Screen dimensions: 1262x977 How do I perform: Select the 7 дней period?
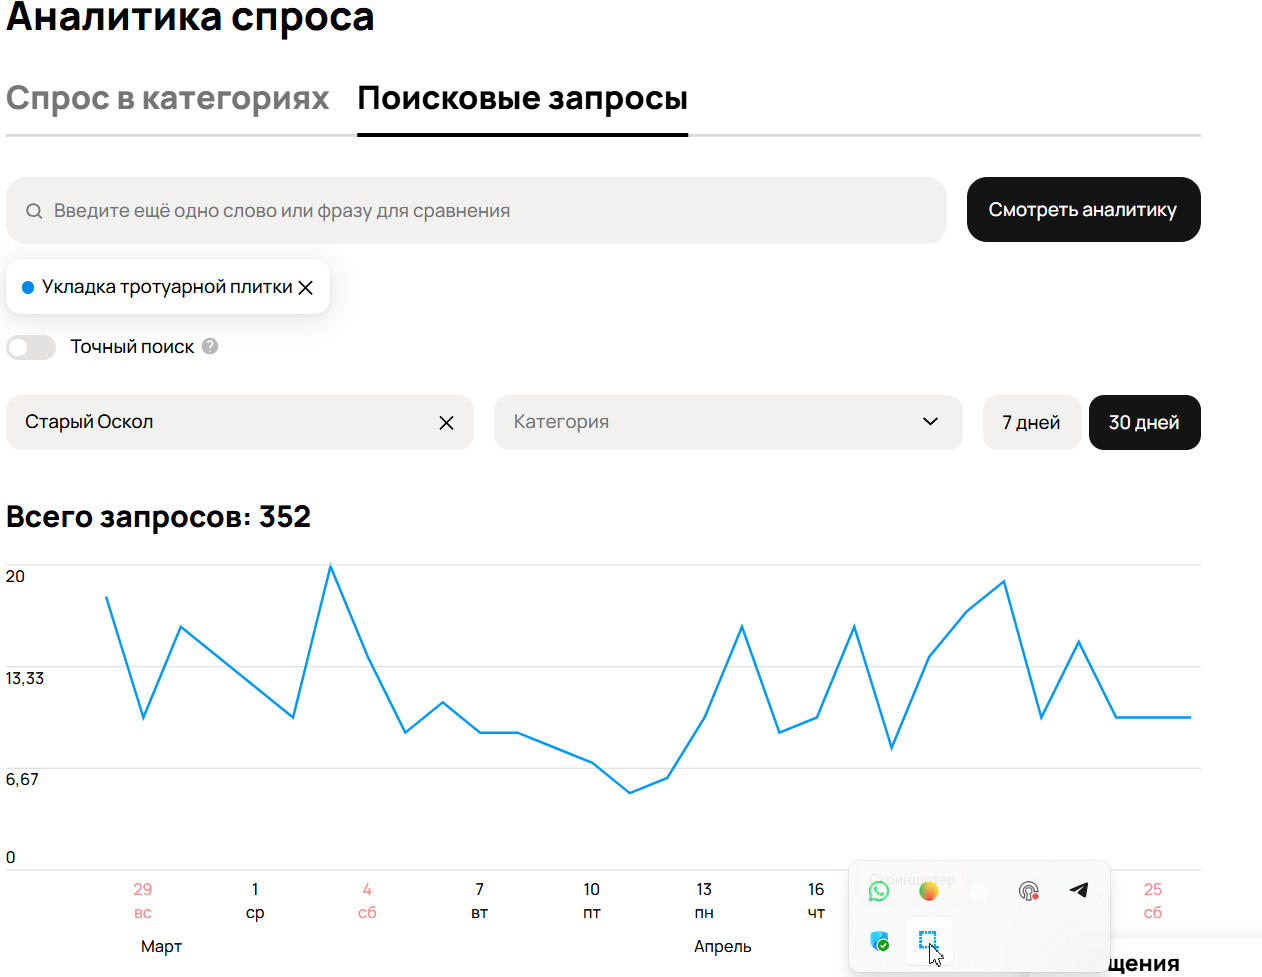(1030, 423)
